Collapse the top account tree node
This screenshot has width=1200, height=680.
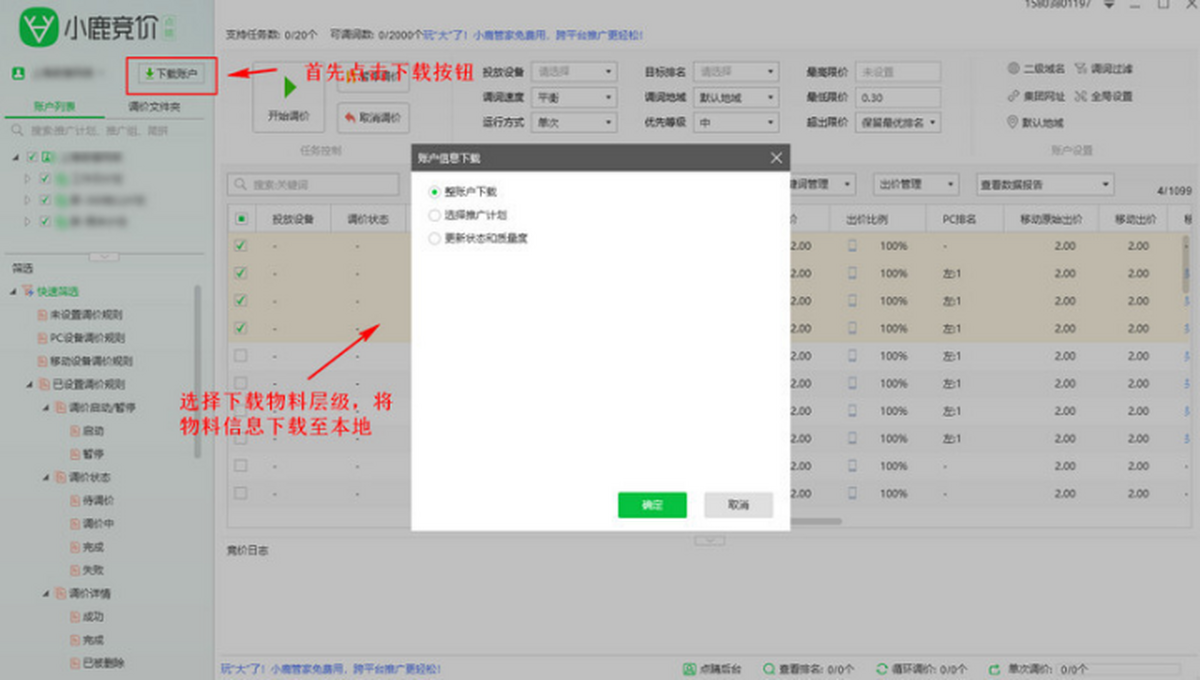coord(16,157)
